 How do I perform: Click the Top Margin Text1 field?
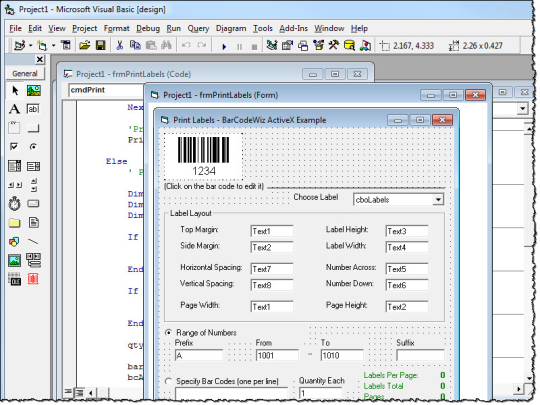(272, 231)
